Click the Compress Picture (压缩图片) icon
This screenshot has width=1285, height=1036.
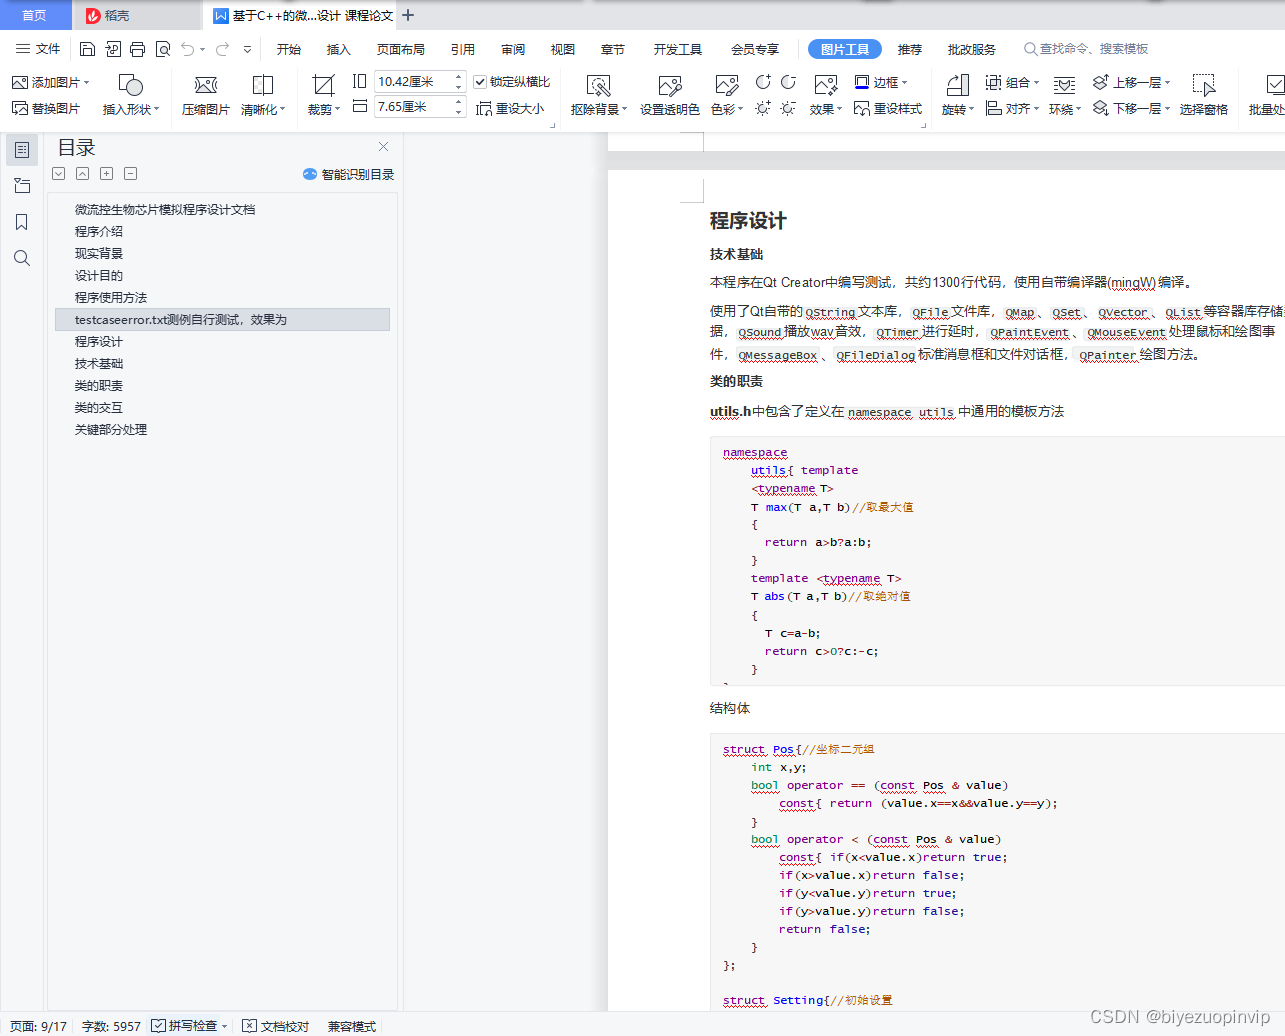coord(205,86)
